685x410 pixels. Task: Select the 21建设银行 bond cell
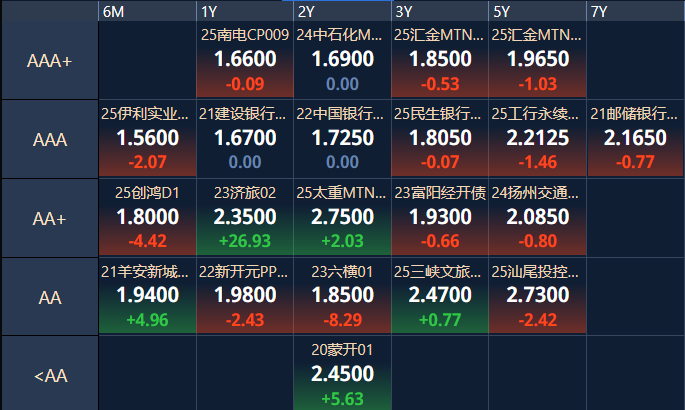click(245, 139)
